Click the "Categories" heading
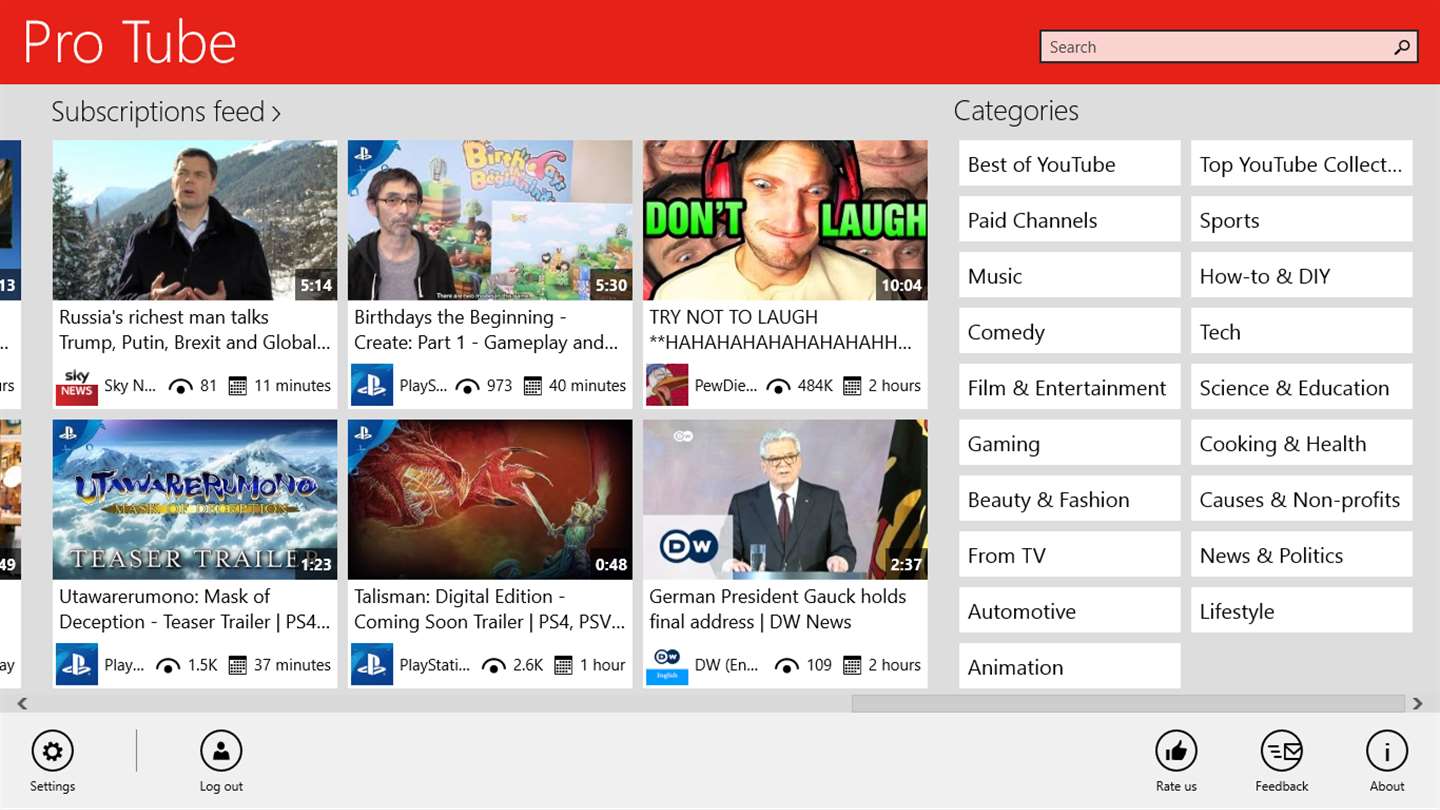The image size is (1440, 810). (1016, 111)
